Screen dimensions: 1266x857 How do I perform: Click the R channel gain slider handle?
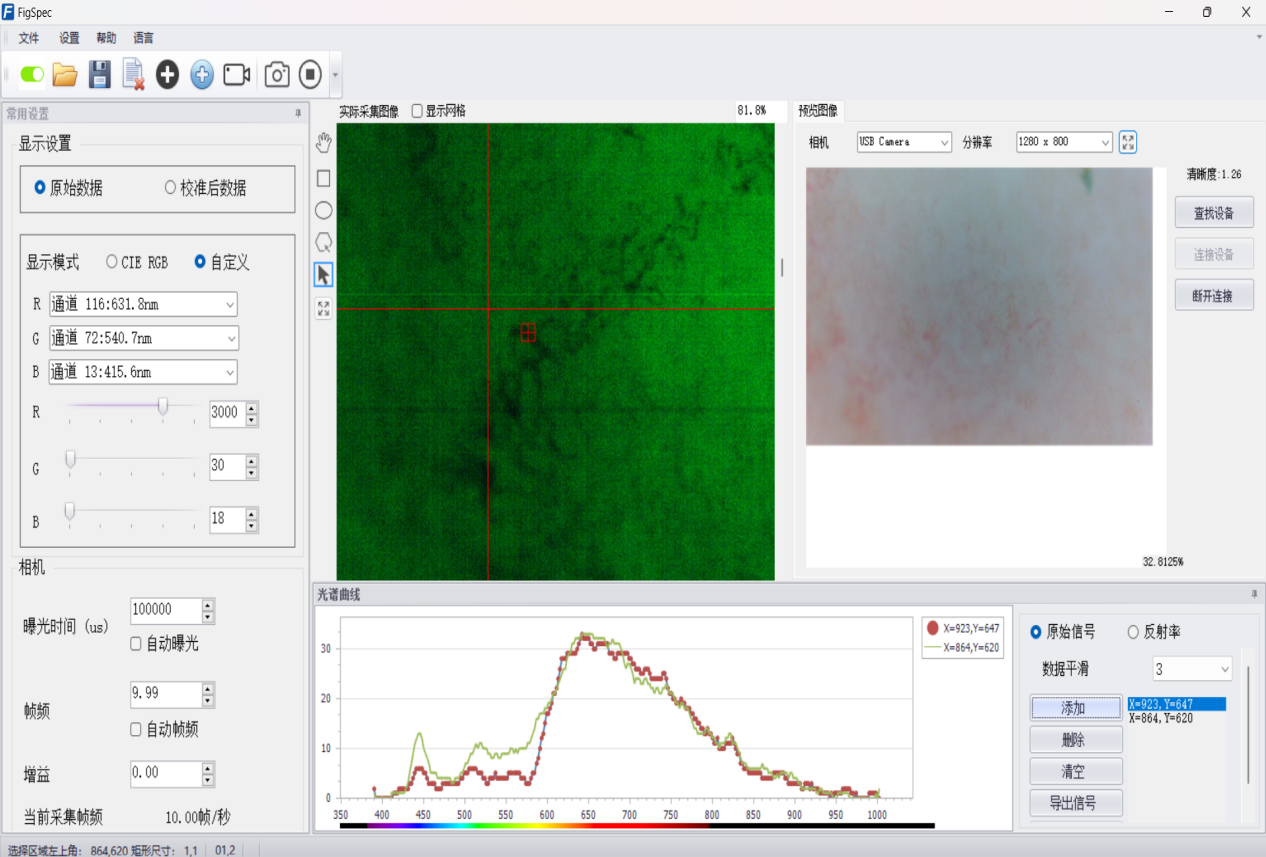point(163,406)
